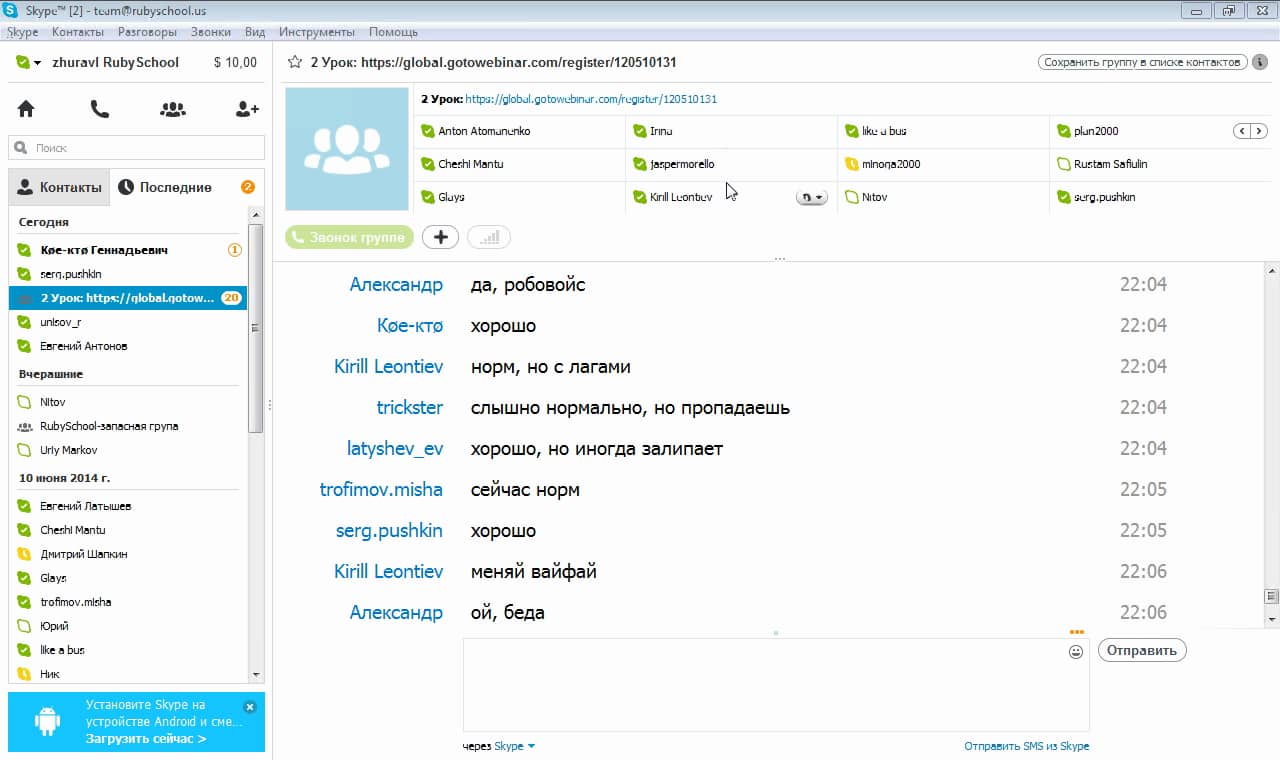Click the Поиск search field

(x=137, y=148)
